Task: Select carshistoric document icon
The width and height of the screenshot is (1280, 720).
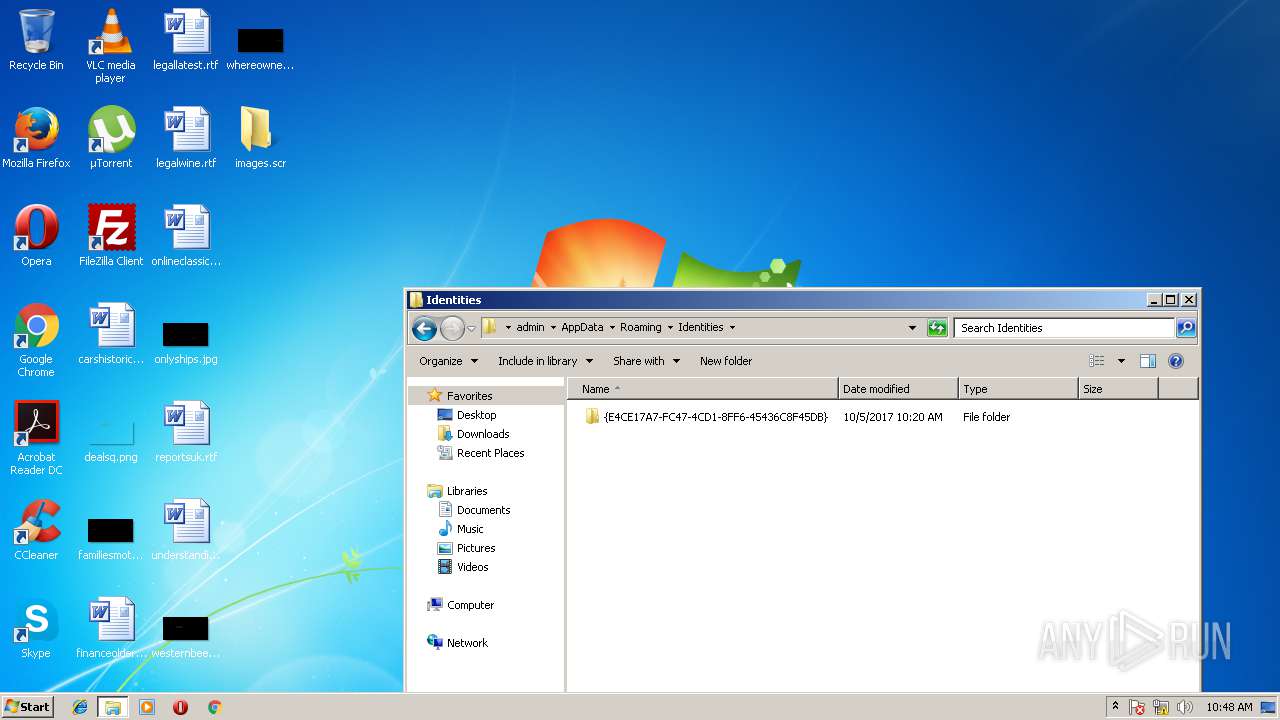Action: [x=111, y=334]
